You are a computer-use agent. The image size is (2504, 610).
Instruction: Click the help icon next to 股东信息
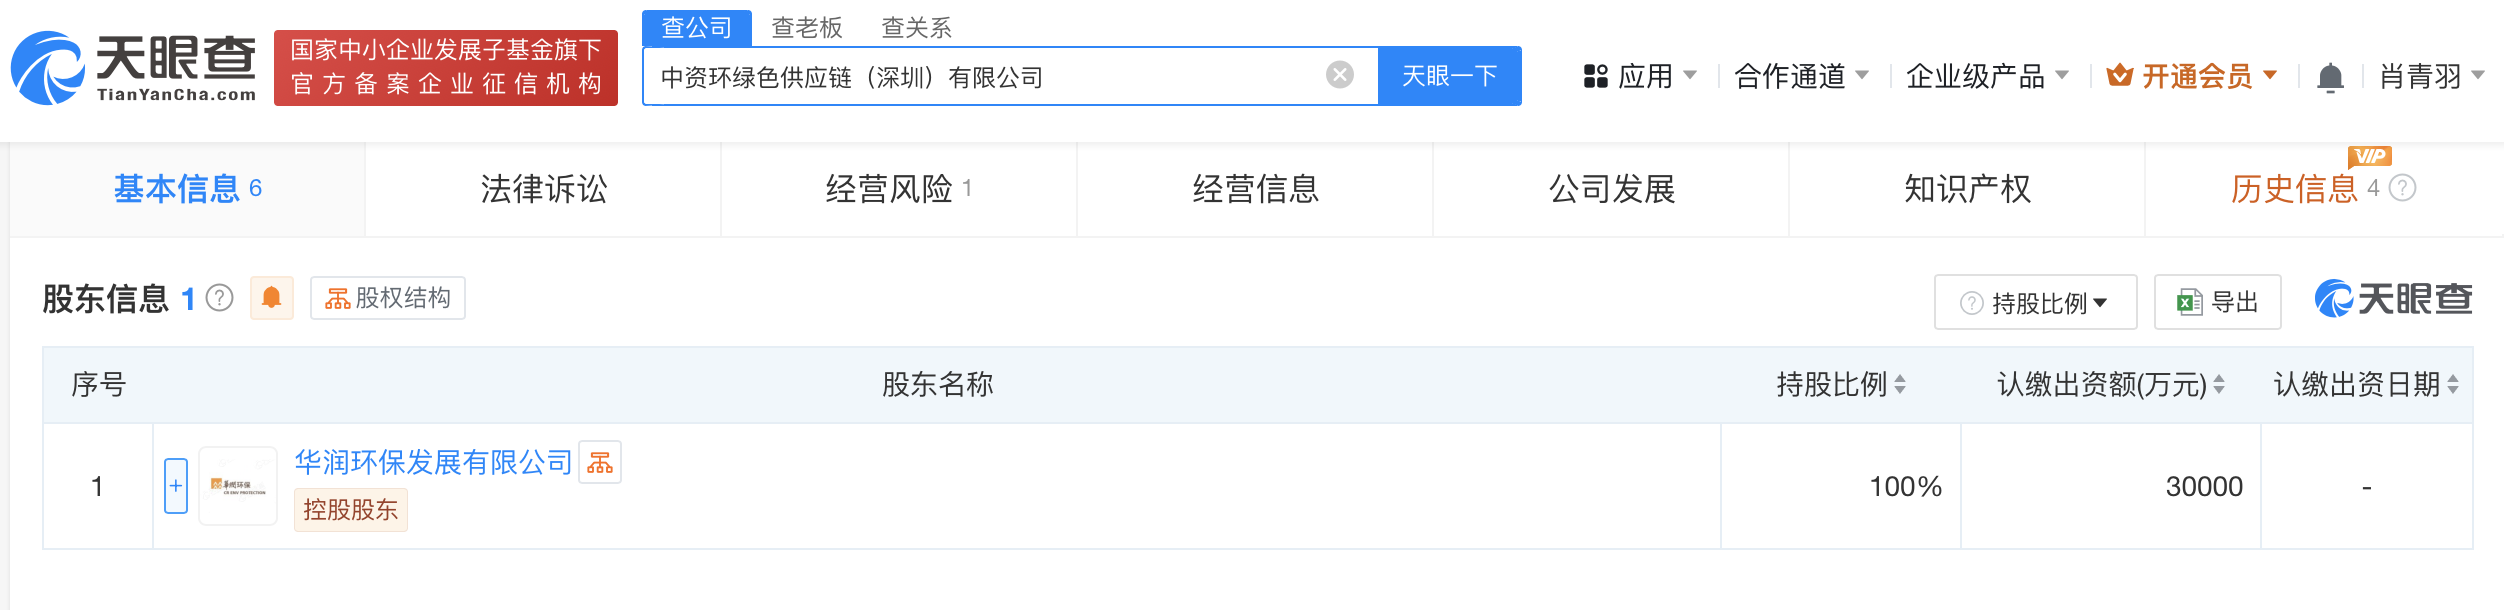[x=220, y=298]
